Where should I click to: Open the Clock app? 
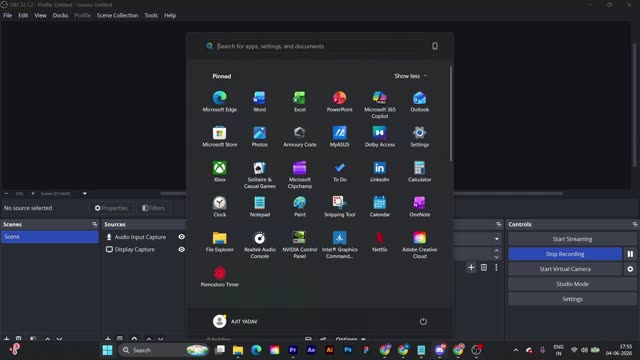(x=220, y=206)
